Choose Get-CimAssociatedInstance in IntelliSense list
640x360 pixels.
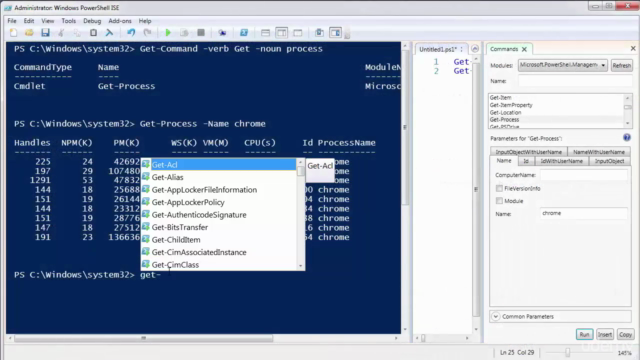coord(218,252)
